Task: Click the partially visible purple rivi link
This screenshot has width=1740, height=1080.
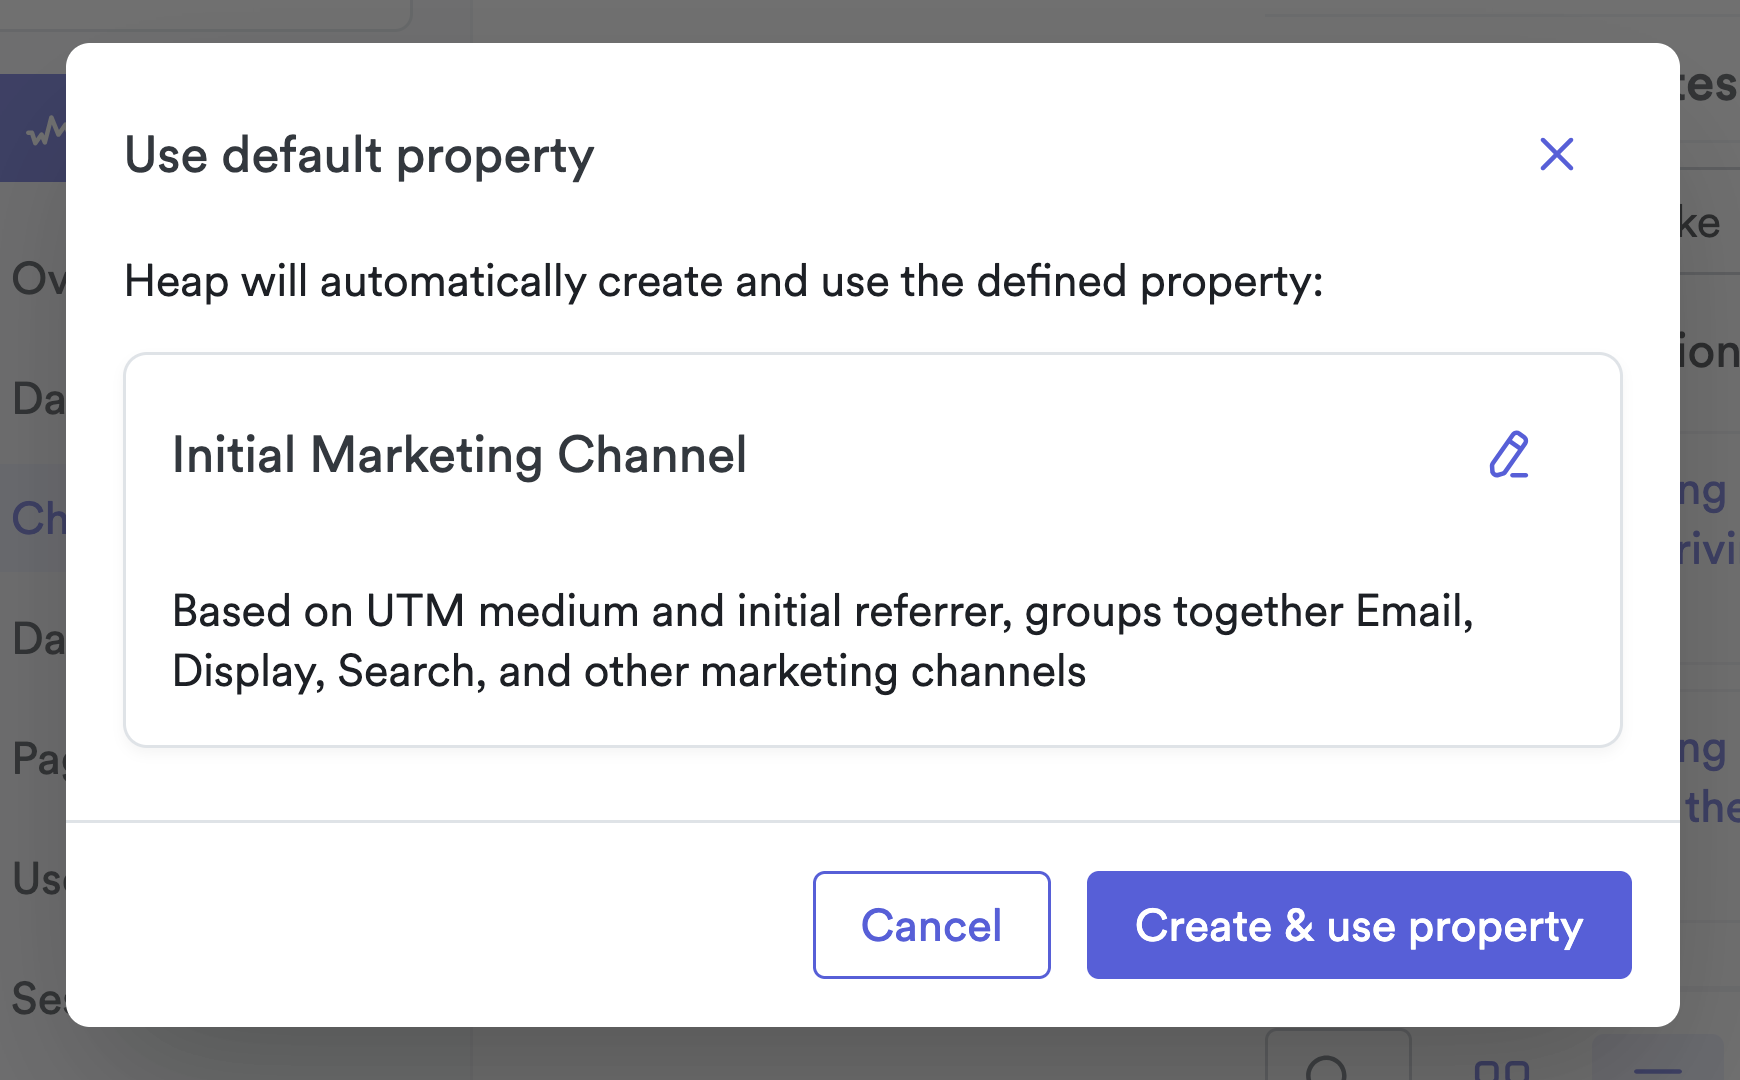Action: pos(1708,549)
